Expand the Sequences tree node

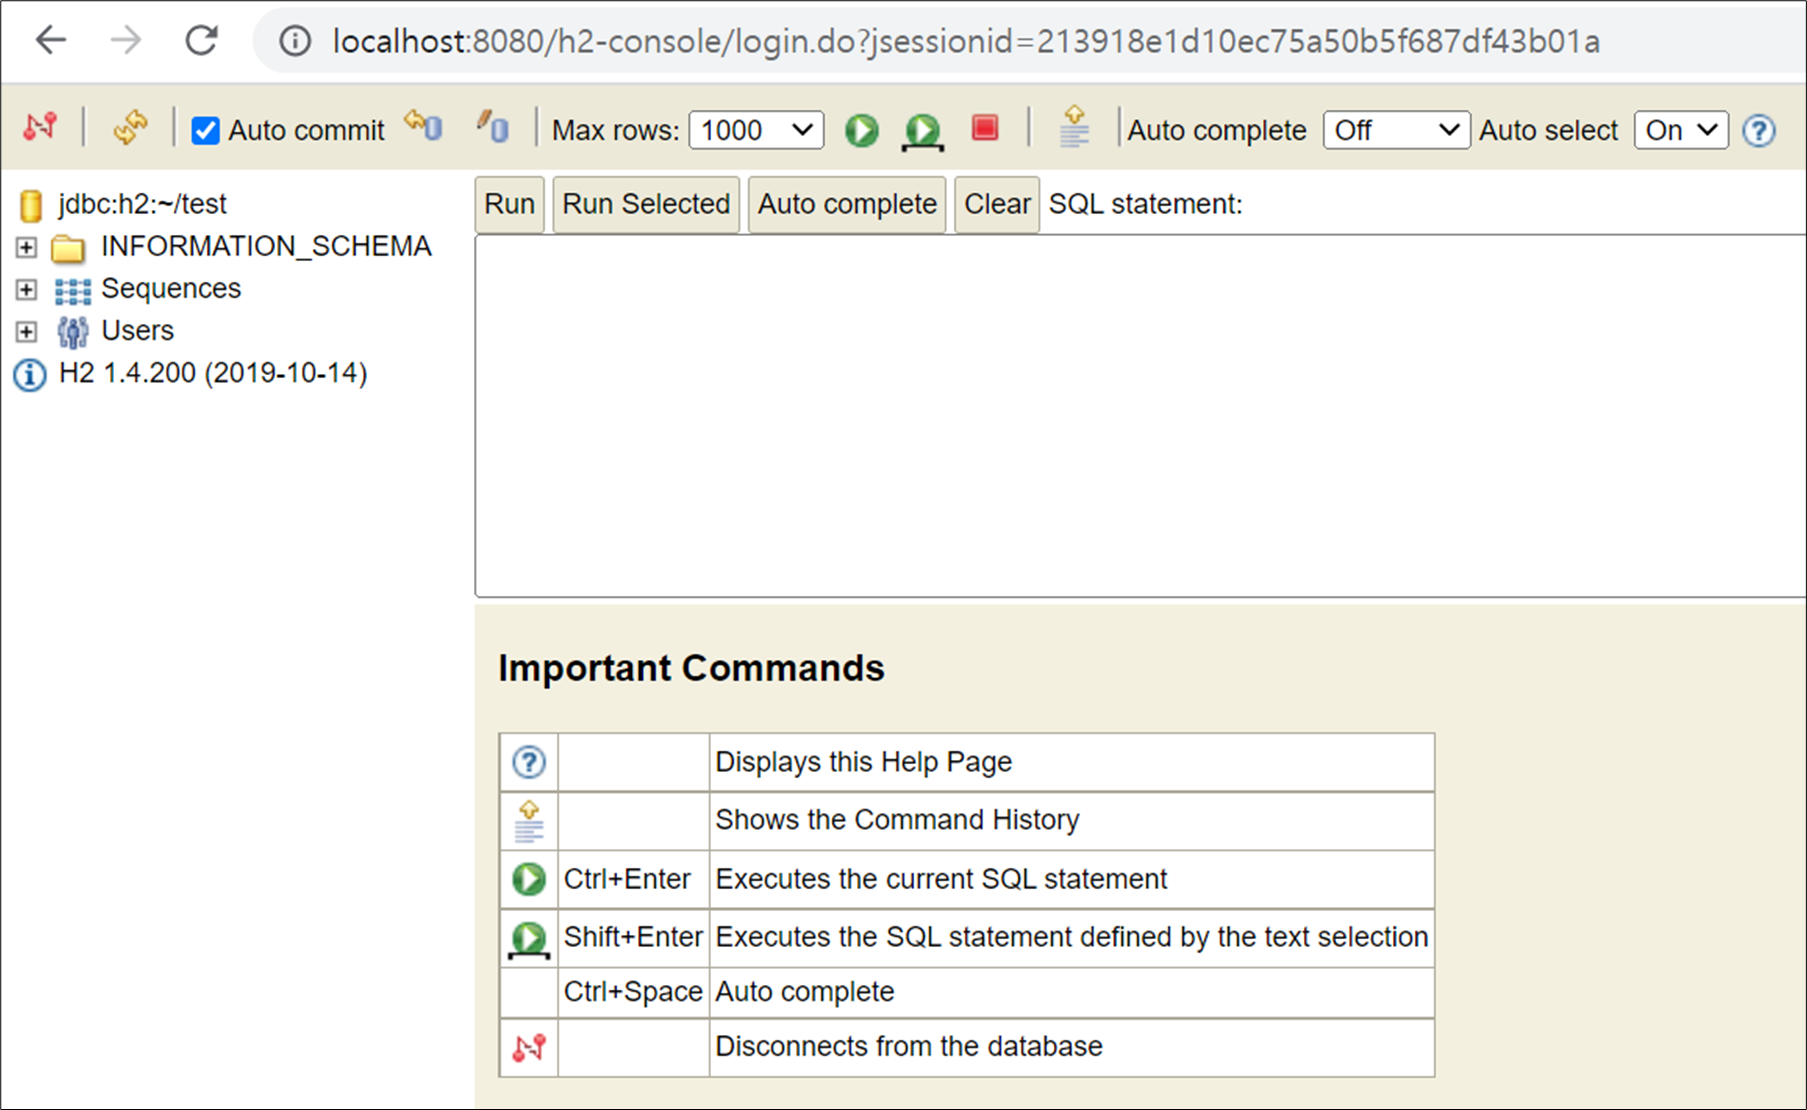point(26,289)
